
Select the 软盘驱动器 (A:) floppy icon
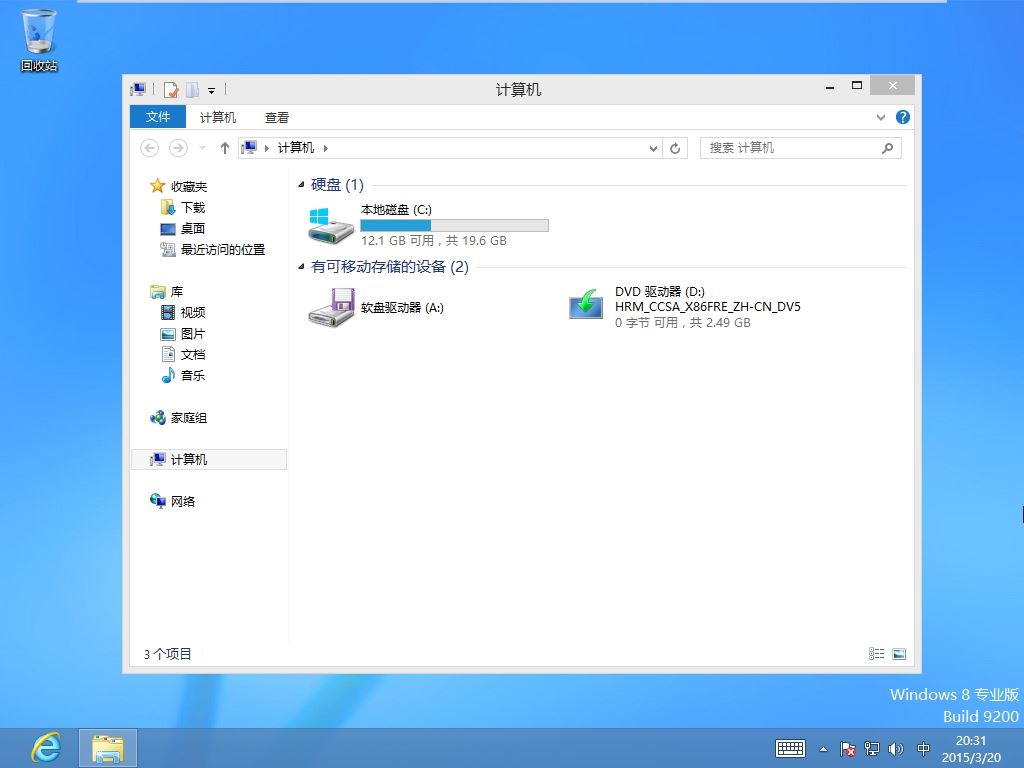[331, 308]
